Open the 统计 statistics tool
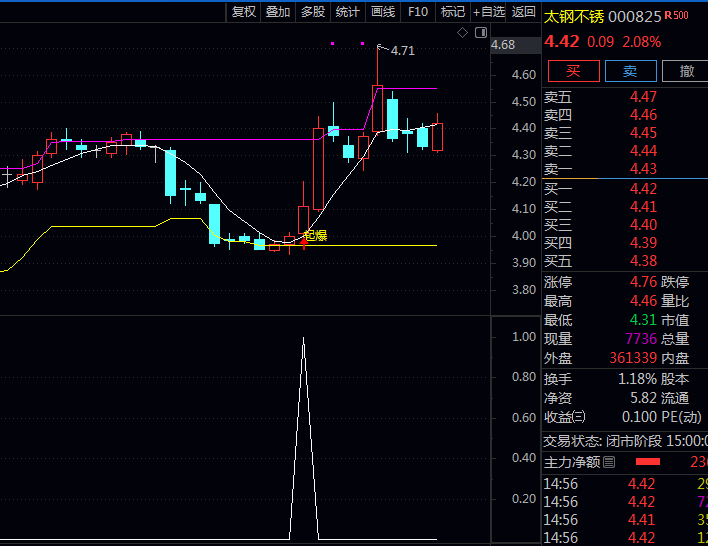 point(348,12)
